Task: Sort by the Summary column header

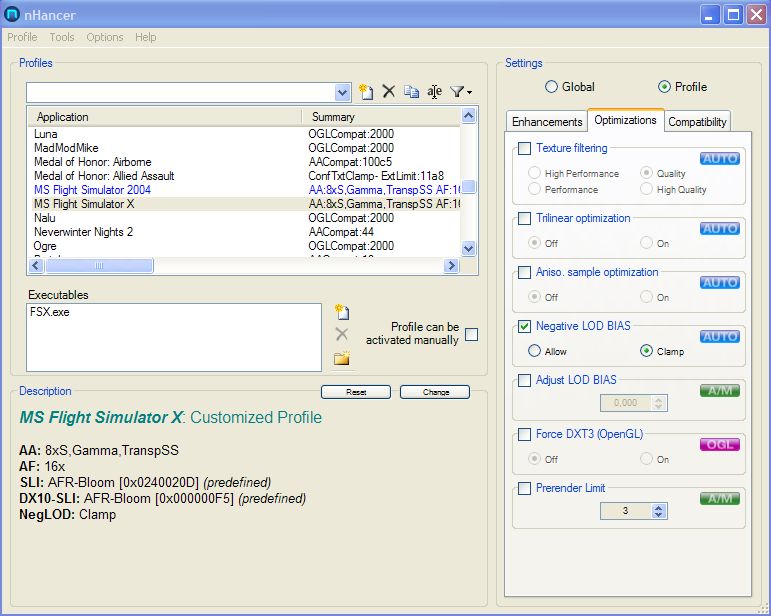Action: pos(381,117)
